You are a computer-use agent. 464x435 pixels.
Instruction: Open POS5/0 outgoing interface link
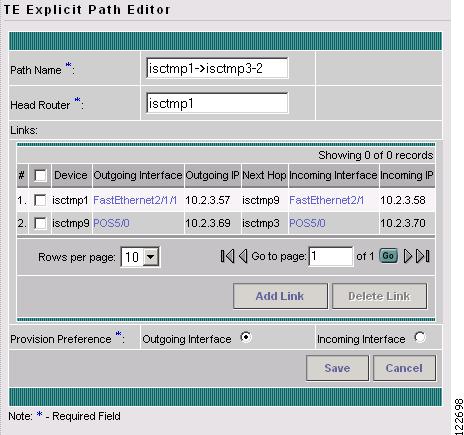pyautogui.click(x=111, y=223)
